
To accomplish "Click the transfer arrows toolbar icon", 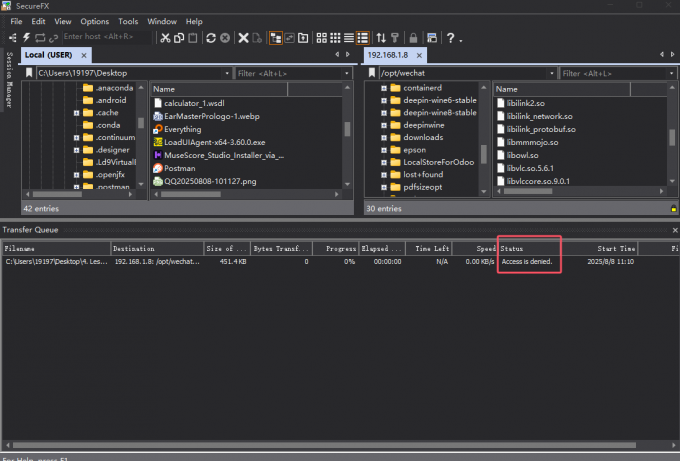I will click(381, 38).
